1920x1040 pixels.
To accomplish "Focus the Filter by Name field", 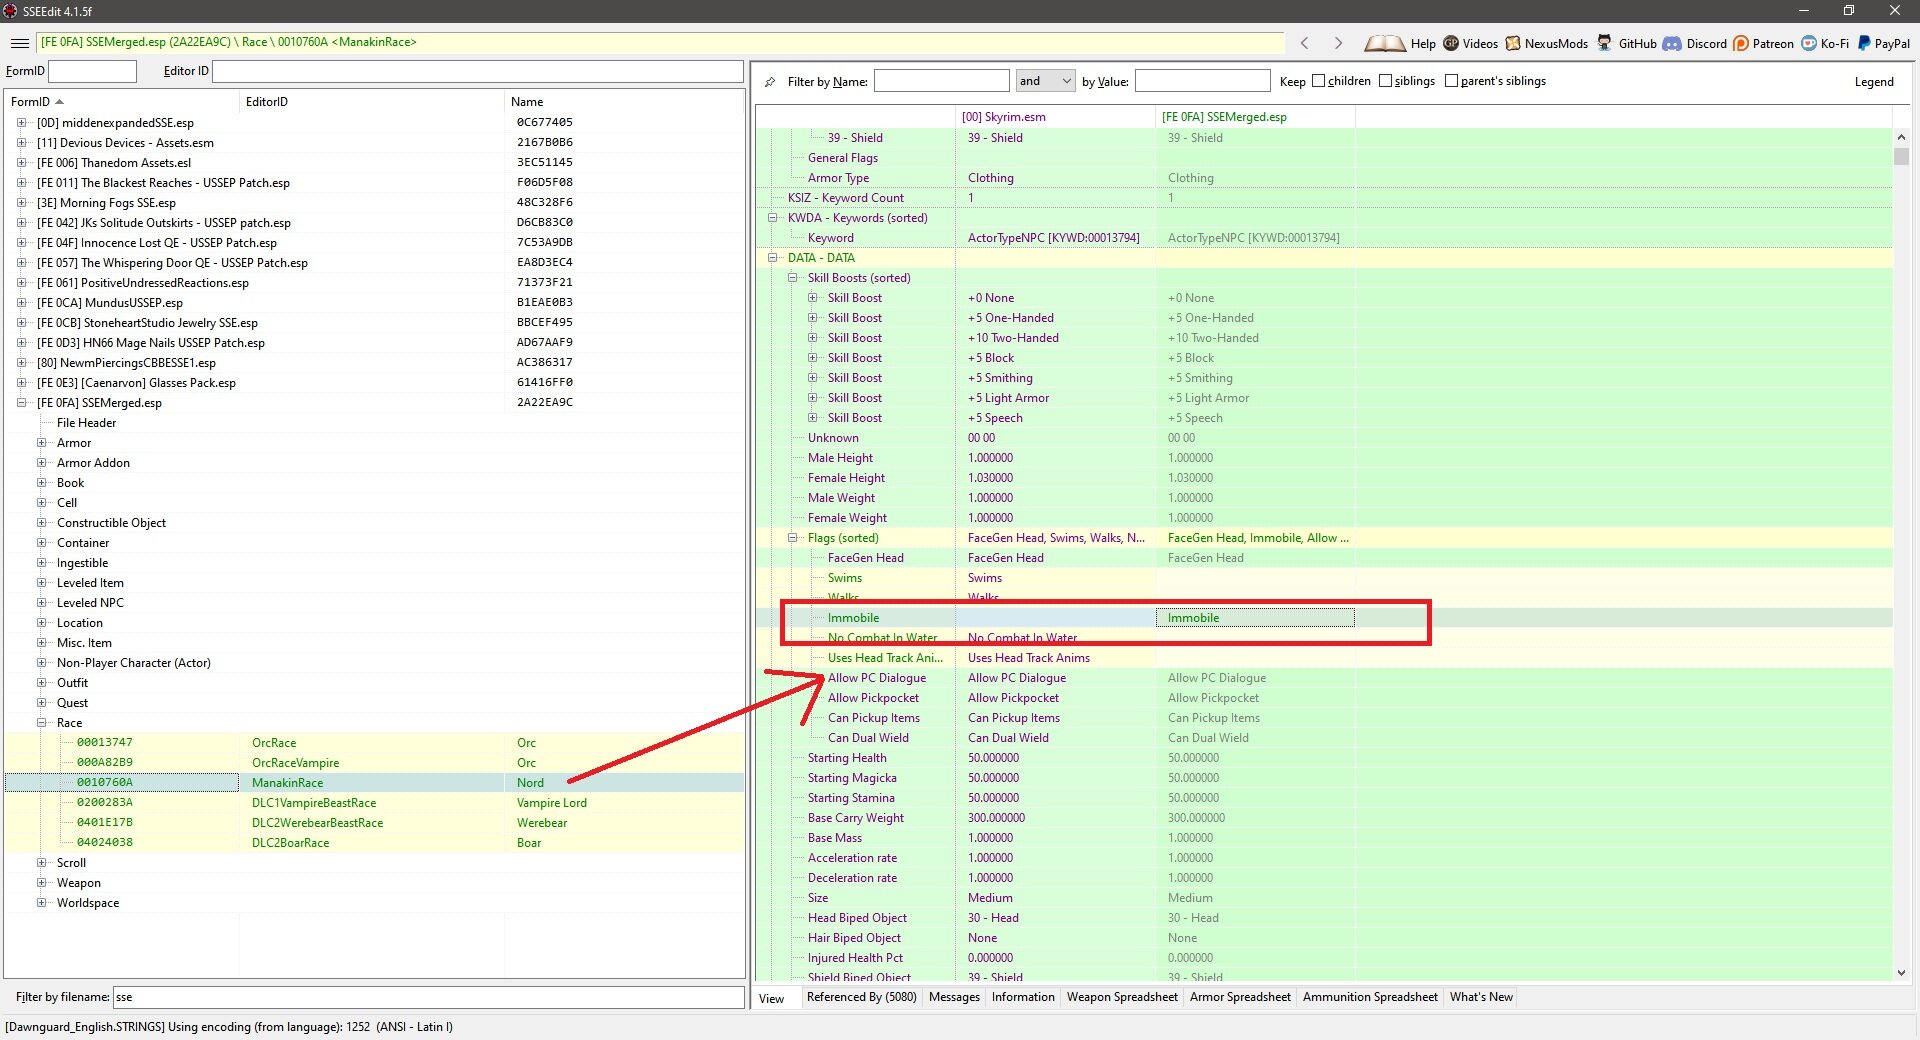I will (x=941, y=81).
